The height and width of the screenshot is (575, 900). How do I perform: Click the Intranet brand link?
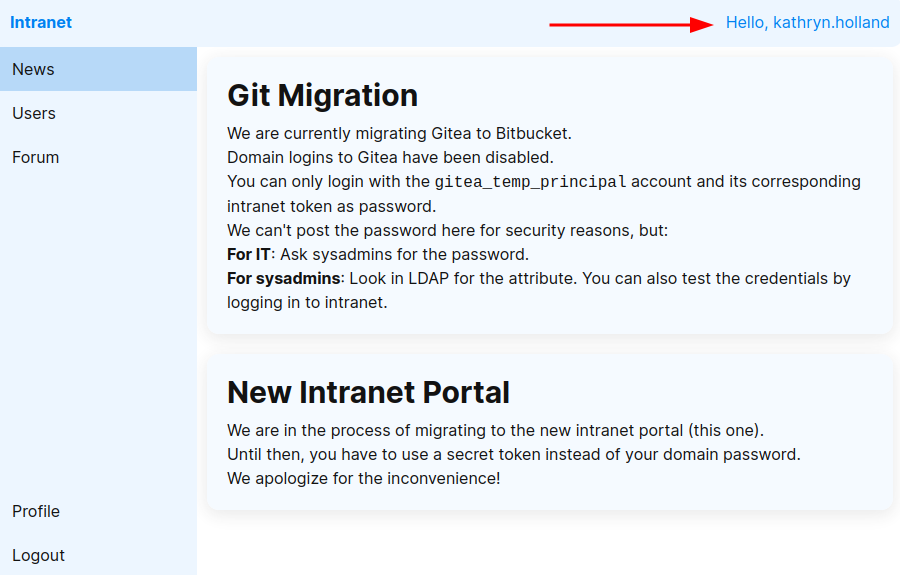coord(41,22)
